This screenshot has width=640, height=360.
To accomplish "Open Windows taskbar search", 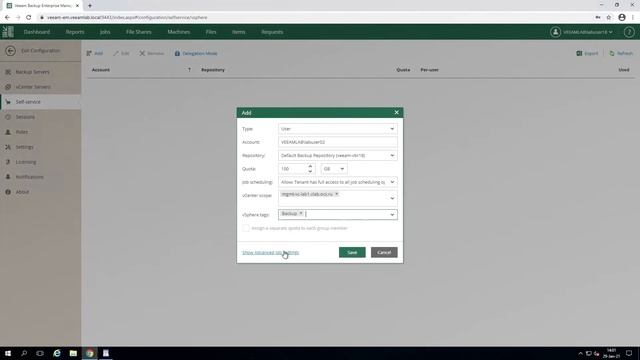I will (24, 353).
